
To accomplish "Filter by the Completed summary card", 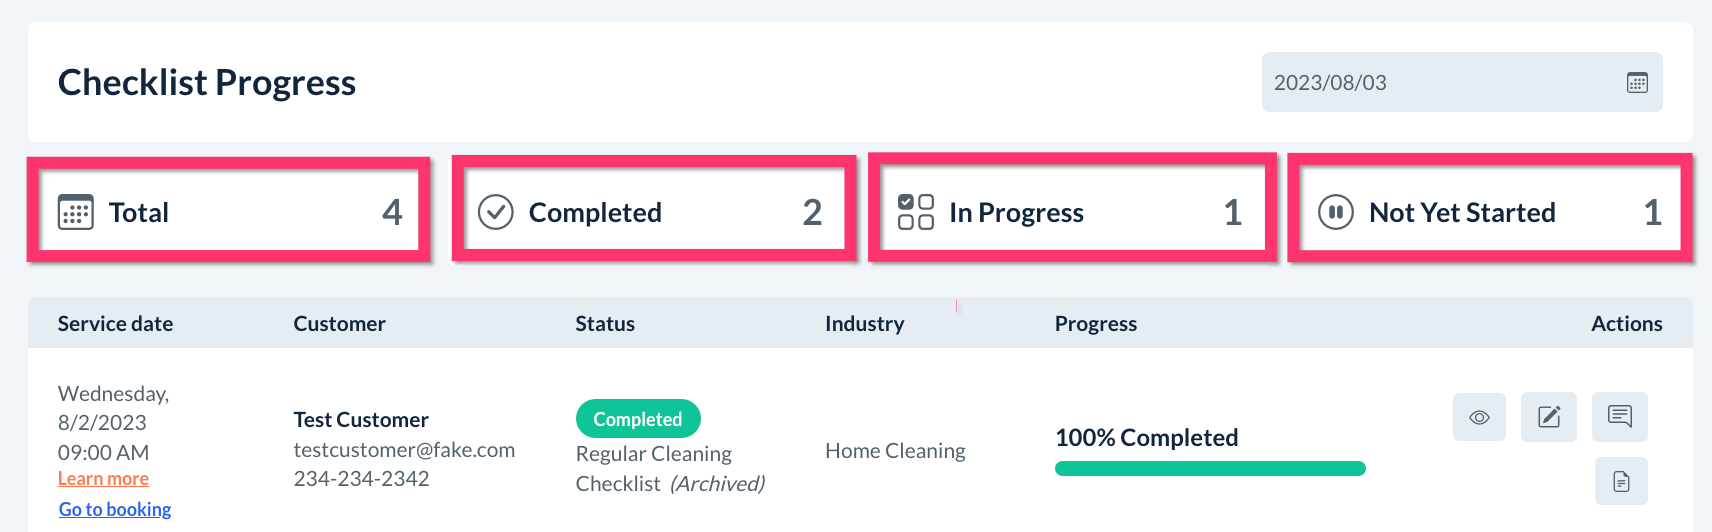I will point(654,210).
